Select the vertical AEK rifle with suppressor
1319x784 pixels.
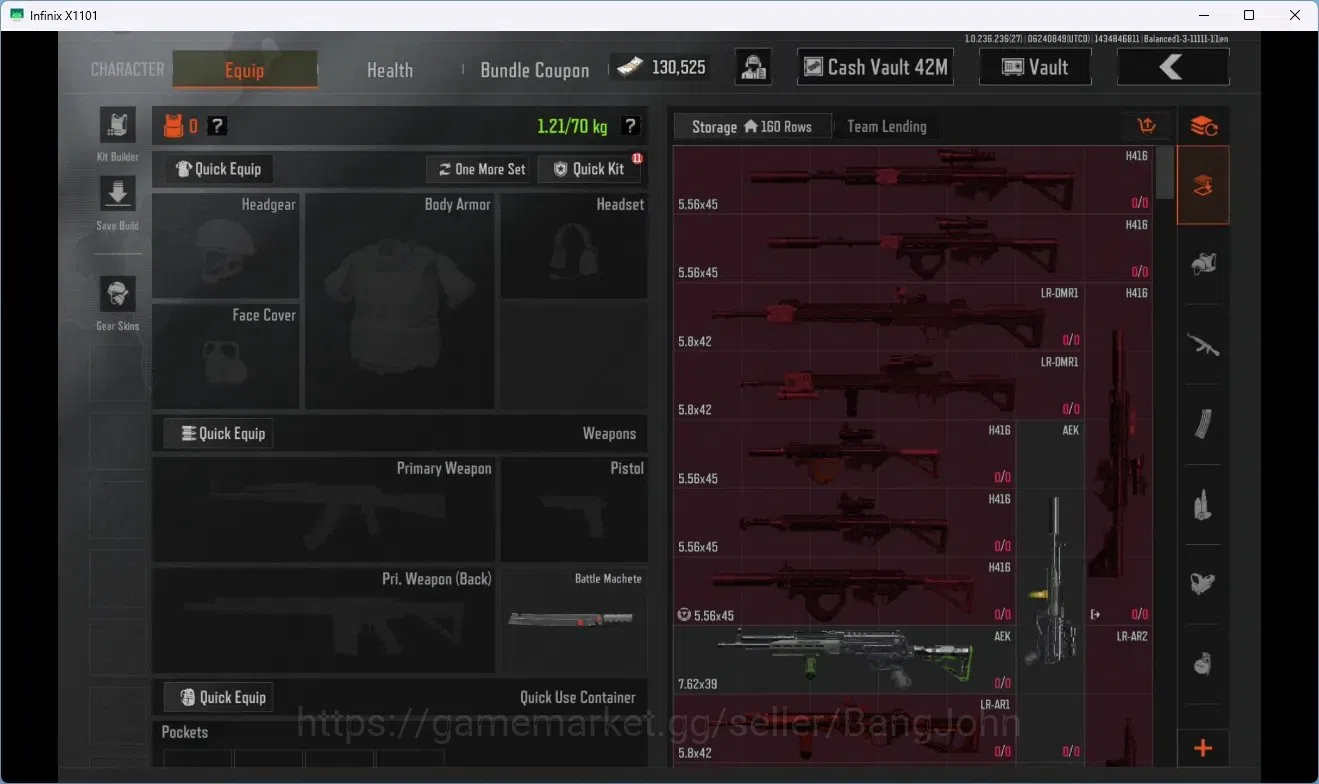point(1051,557)
